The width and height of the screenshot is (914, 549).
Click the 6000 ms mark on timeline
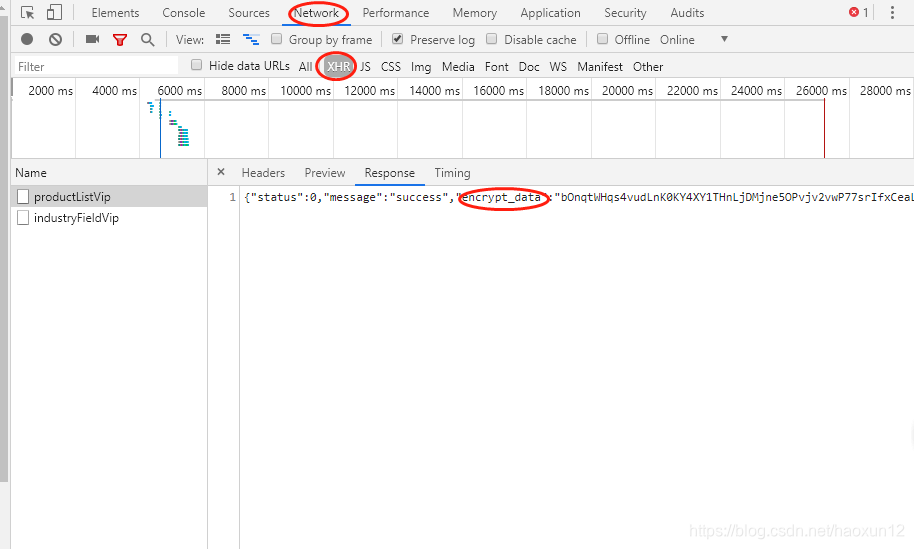[x=180, y=91]
